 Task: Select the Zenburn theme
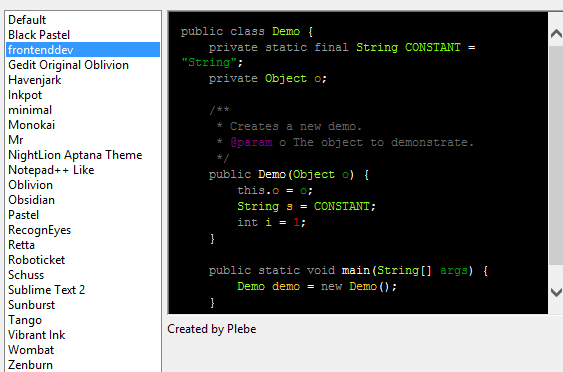83,365
